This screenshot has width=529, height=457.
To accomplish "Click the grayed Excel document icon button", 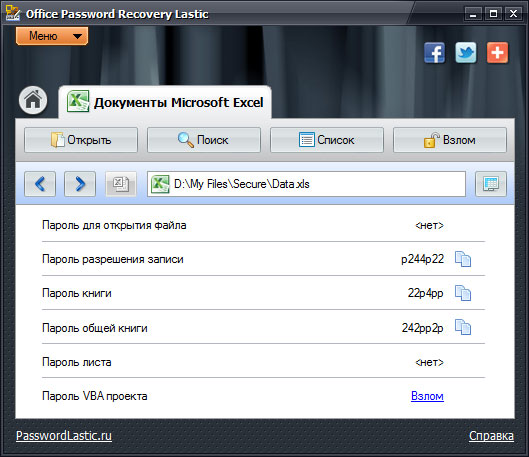I will pos(121,184).
